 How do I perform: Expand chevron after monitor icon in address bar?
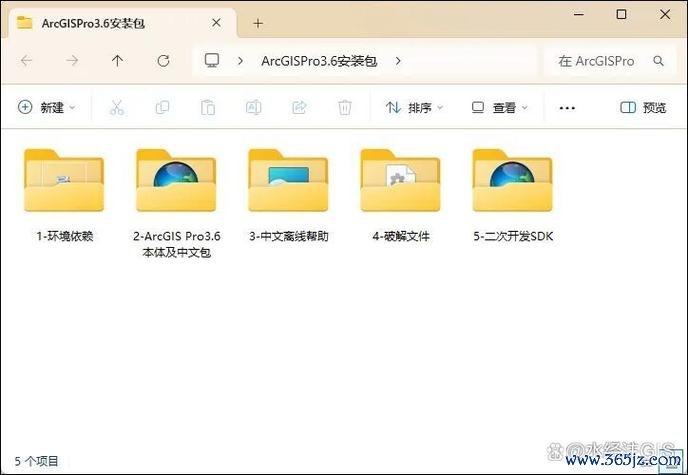(240, 61)
